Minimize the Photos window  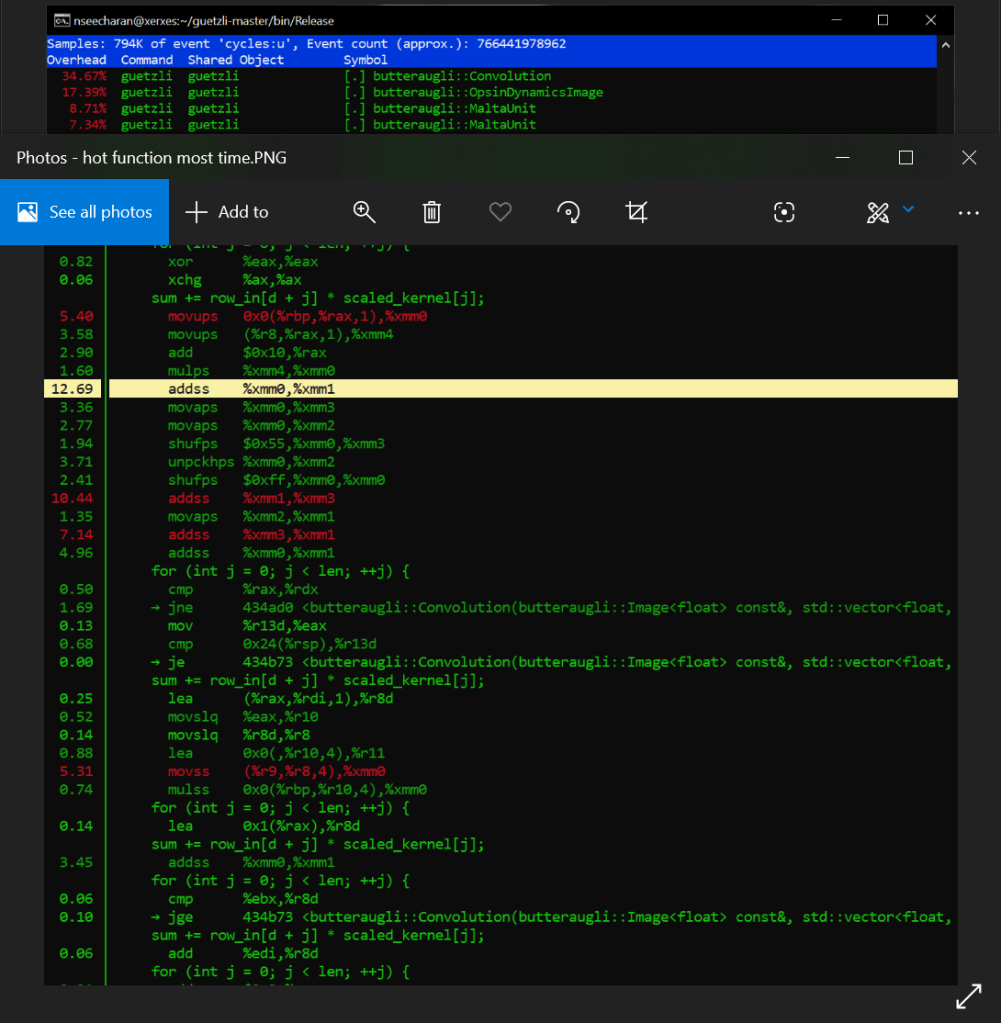pyautogui.click(x=843, y=158)
